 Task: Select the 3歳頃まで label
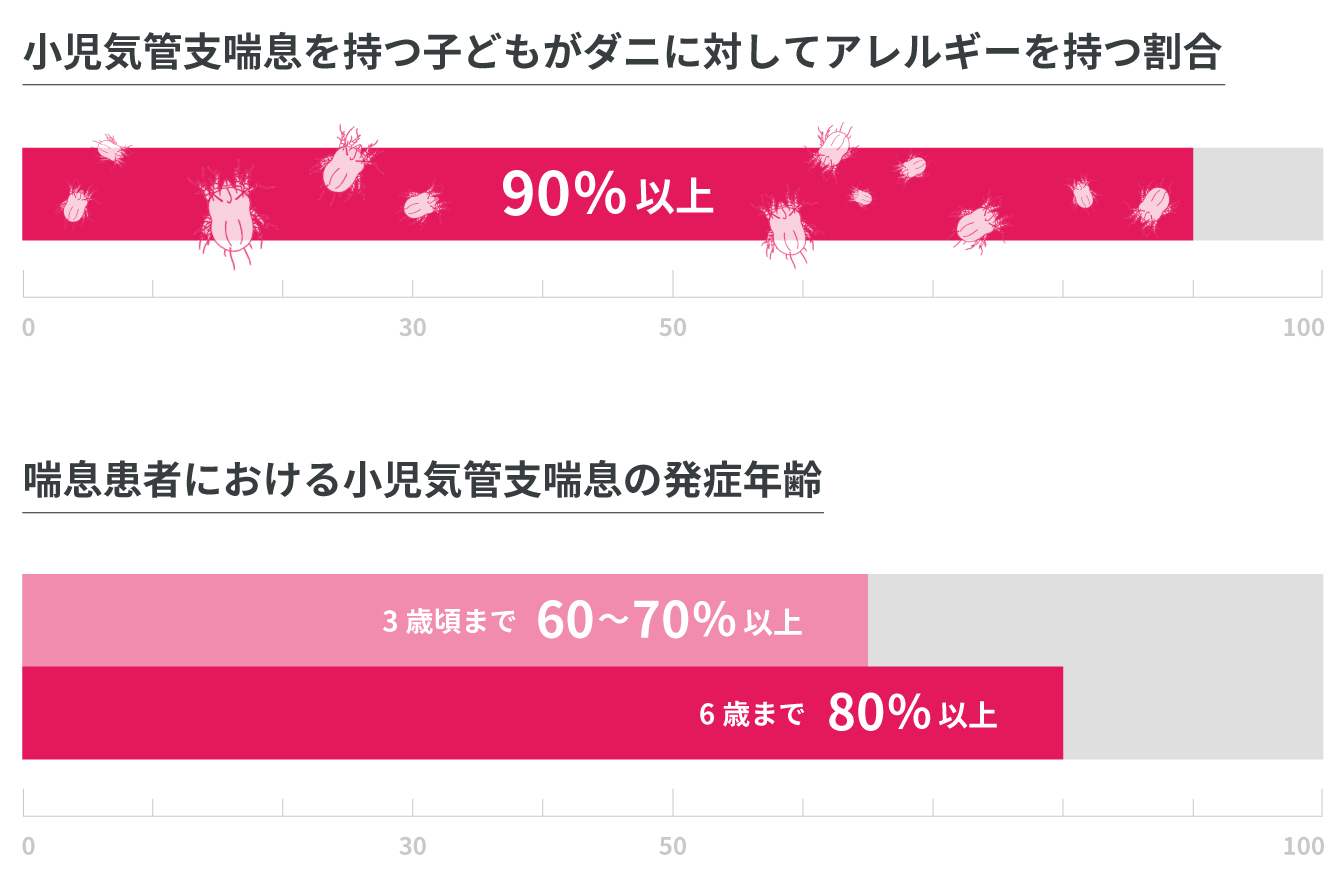pyautogui.click(x=448, y=622)
